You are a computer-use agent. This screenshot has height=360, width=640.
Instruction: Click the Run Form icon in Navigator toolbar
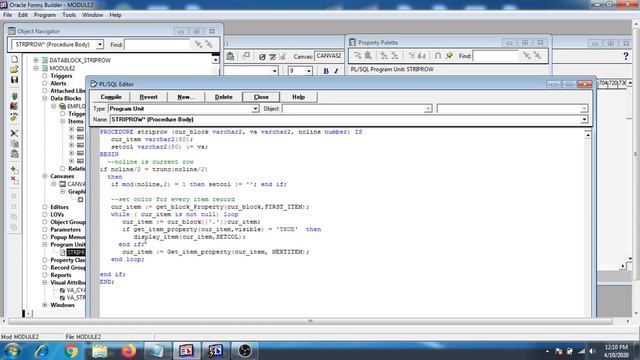tap(14, 96)
